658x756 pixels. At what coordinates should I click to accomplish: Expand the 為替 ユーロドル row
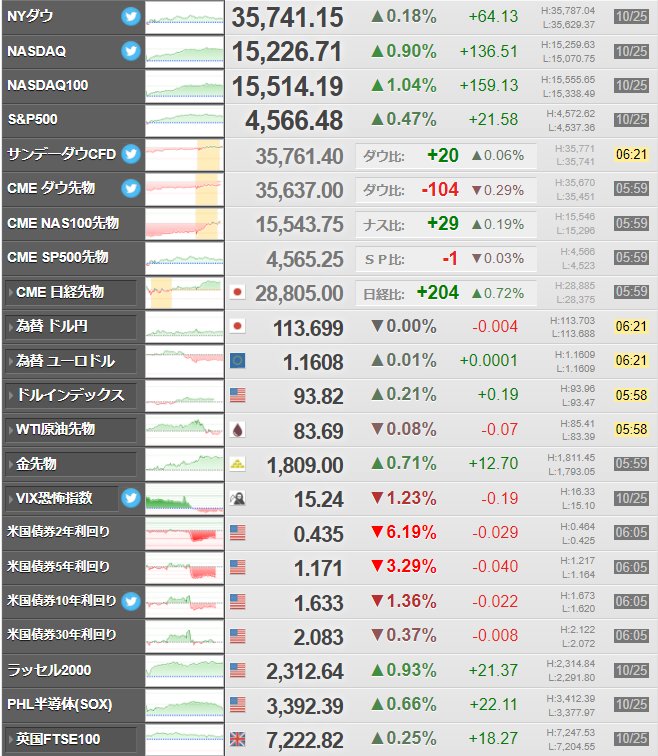tap(70, 361)
